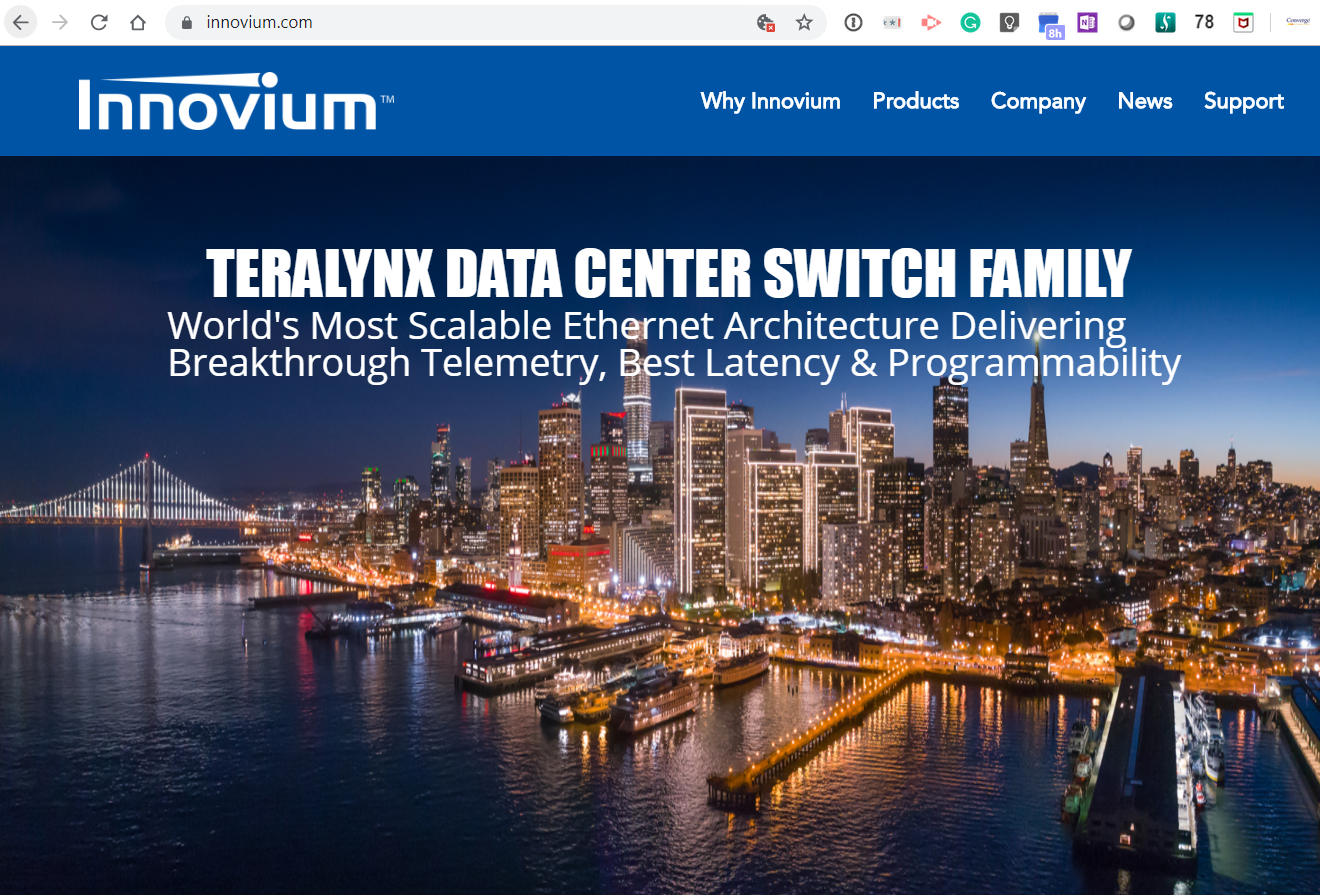Click the extension showing number 78

pos(1204,22)
